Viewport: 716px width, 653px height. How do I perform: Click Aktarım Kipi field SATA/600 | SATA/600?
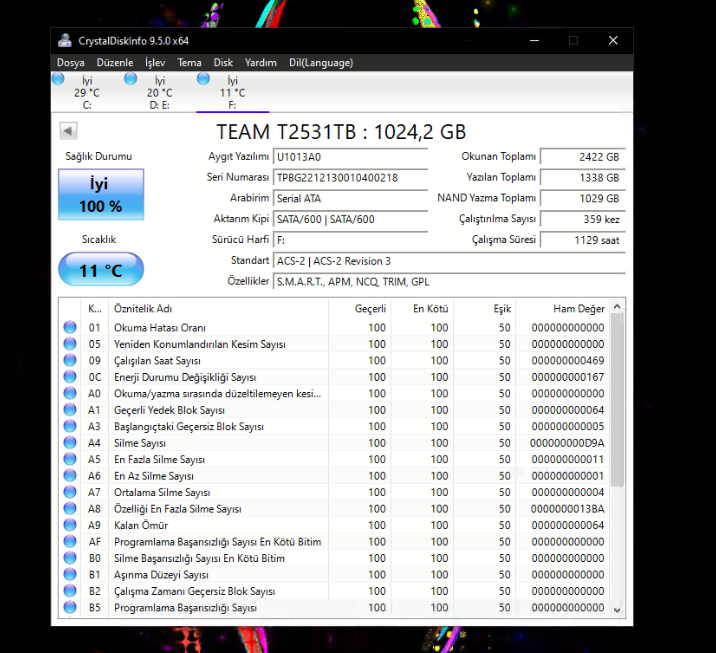point(350,219)
